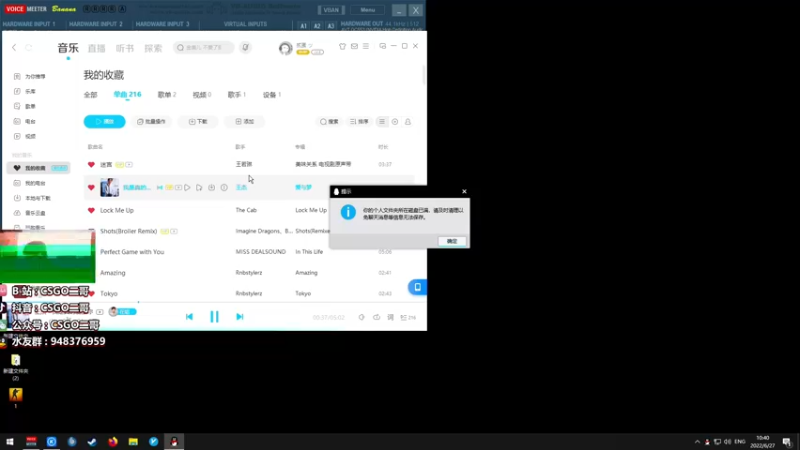Go back with the left arrow
This screenshot has height=450, width=800.
pyautogui.click(x=14, y=47)
